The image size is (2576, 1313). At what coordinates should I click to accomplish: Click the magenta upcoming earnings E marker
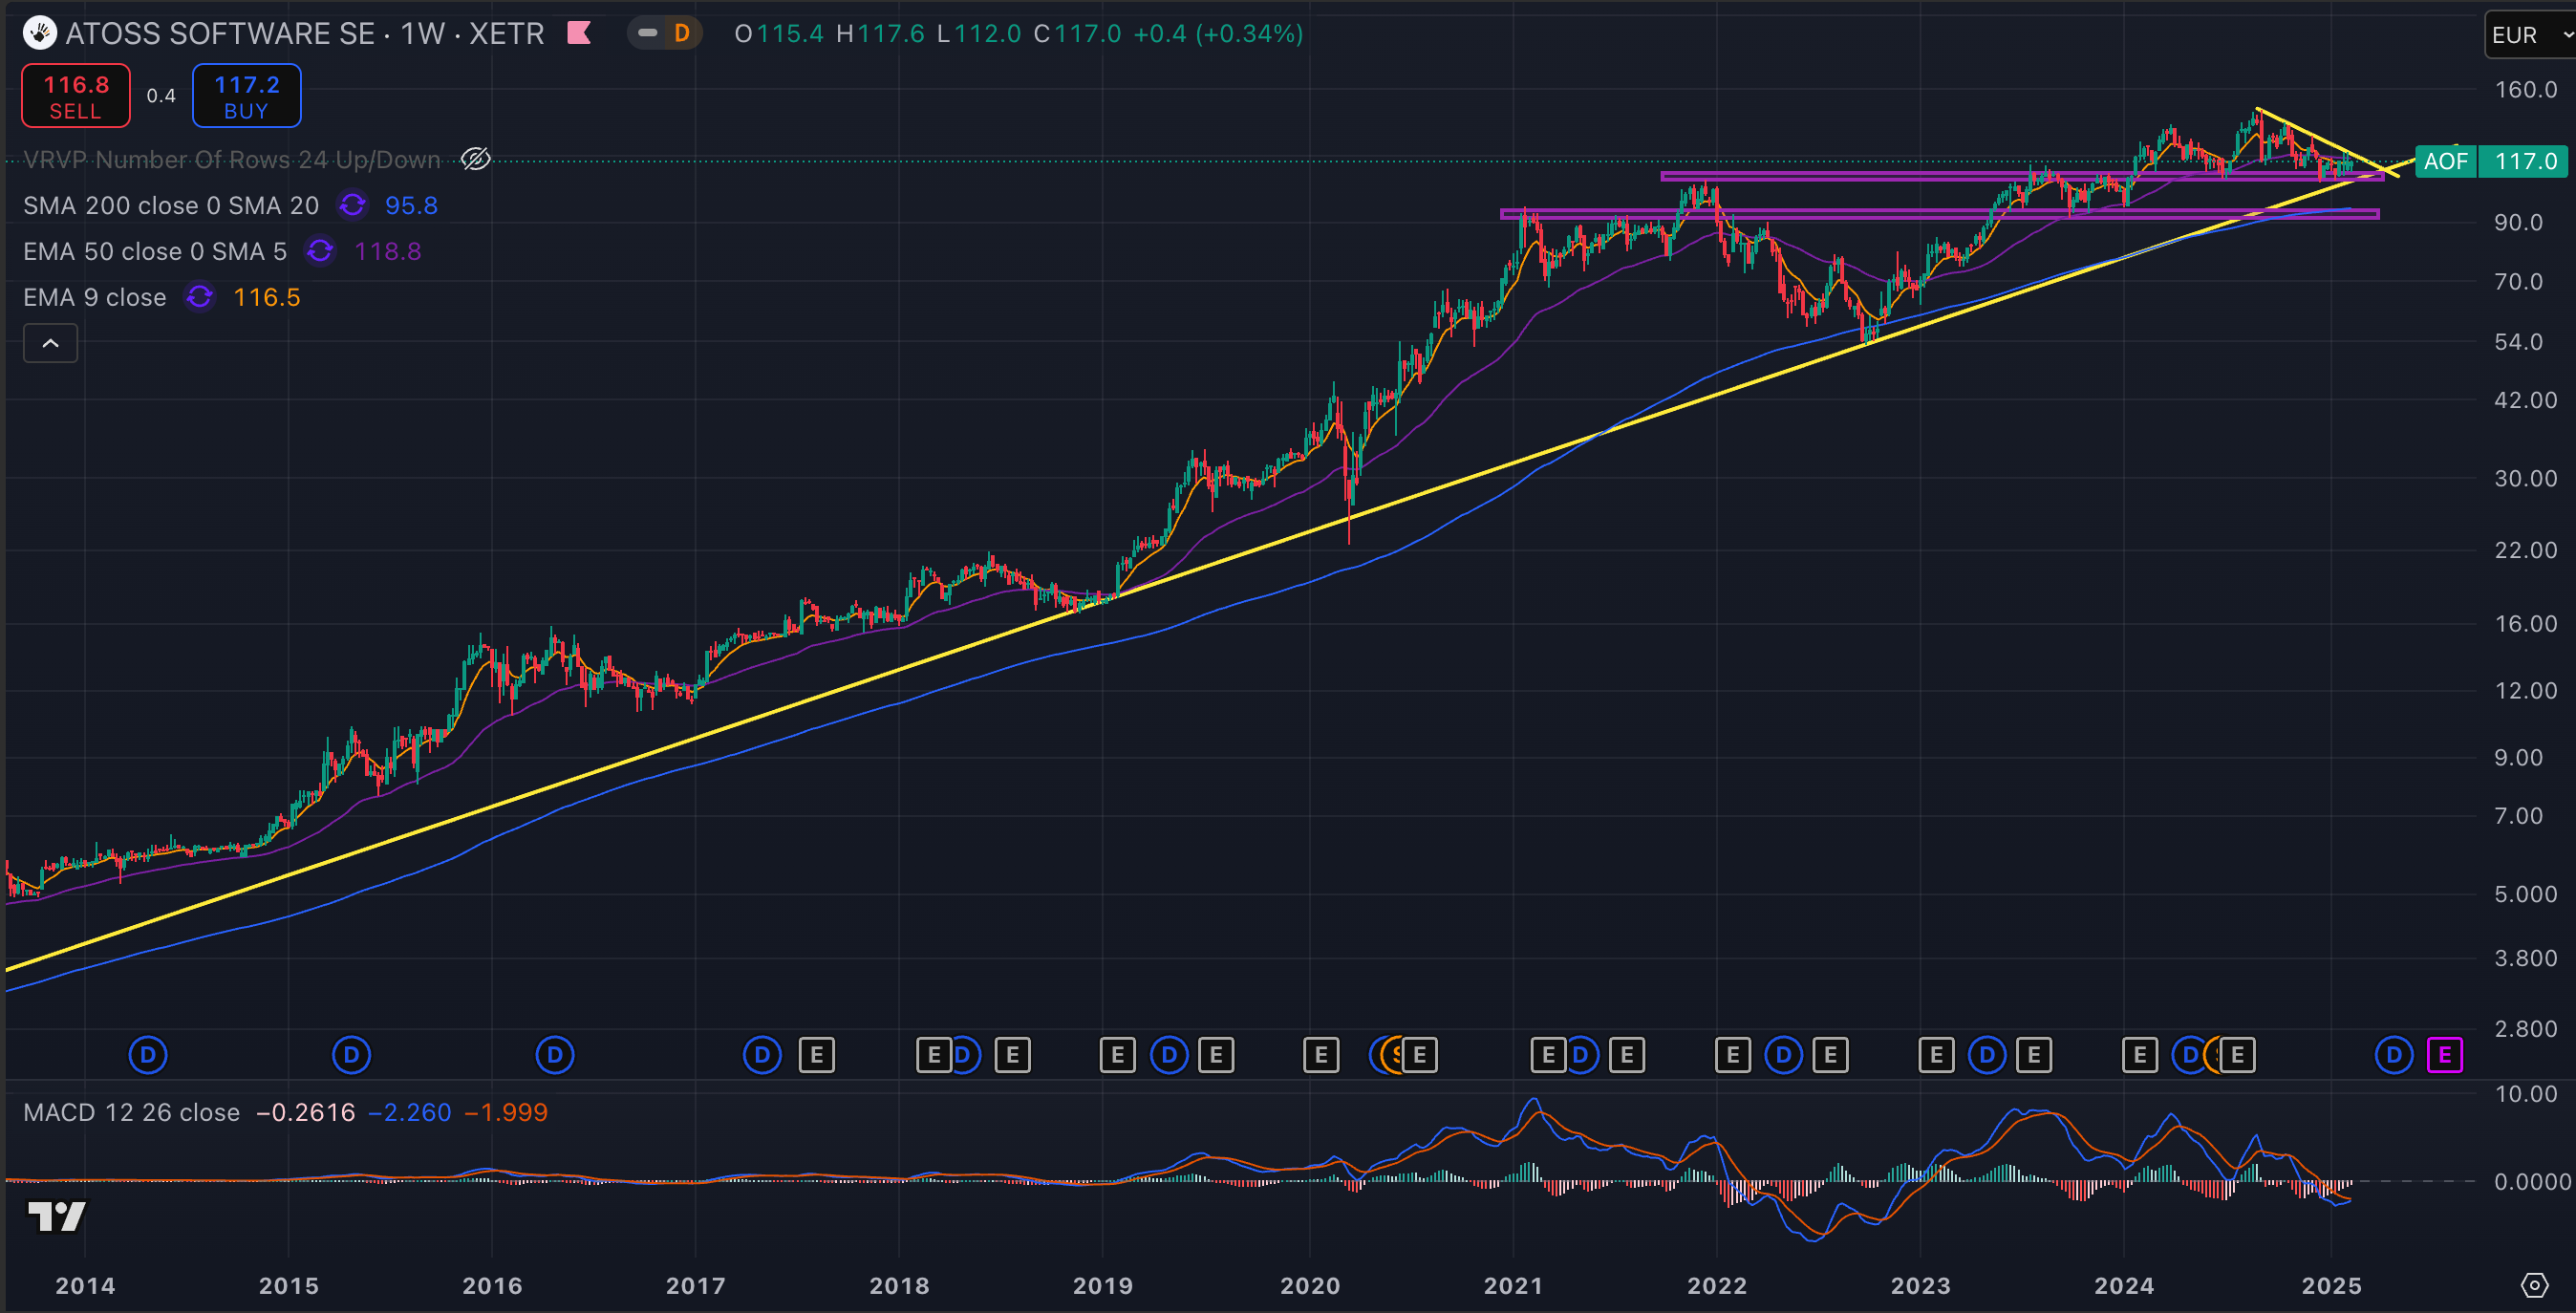pyautogui.click(x=2445, y=1055)
